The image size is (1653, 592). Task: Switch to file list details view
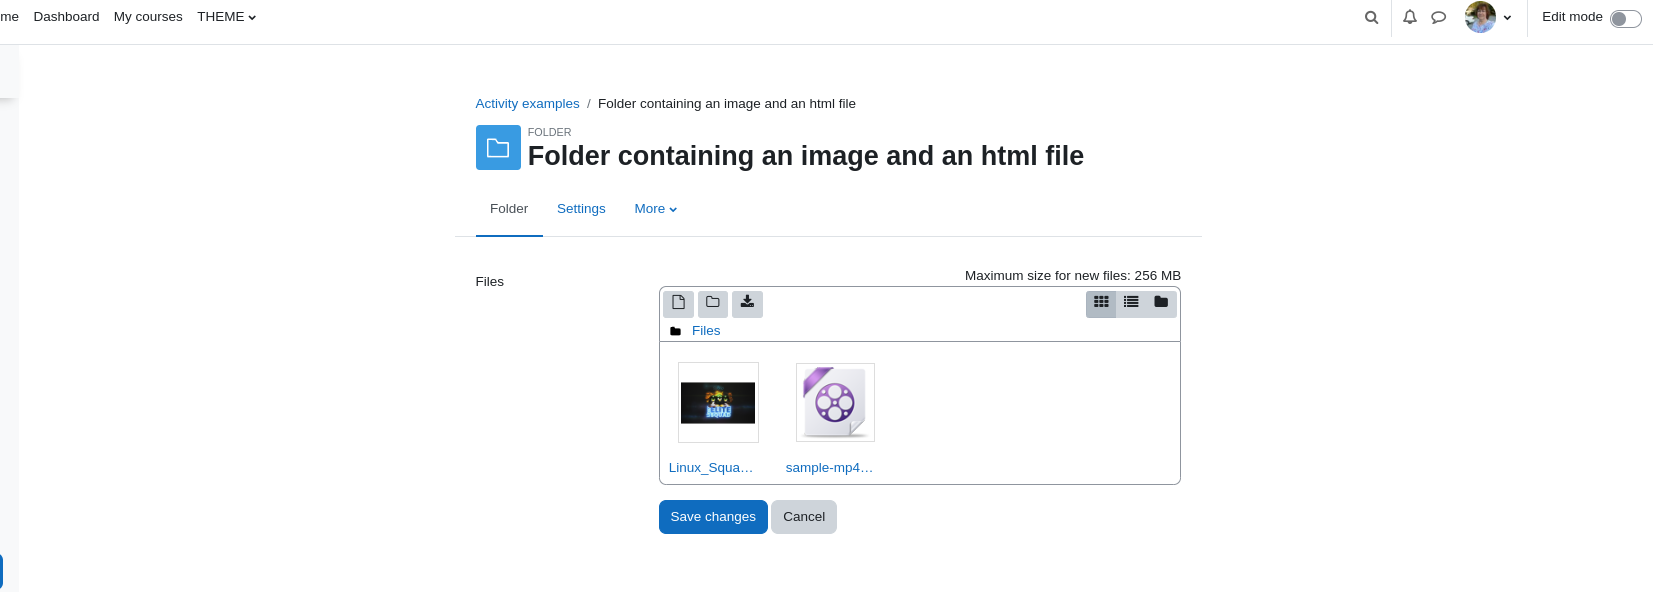pos(1131,303)
